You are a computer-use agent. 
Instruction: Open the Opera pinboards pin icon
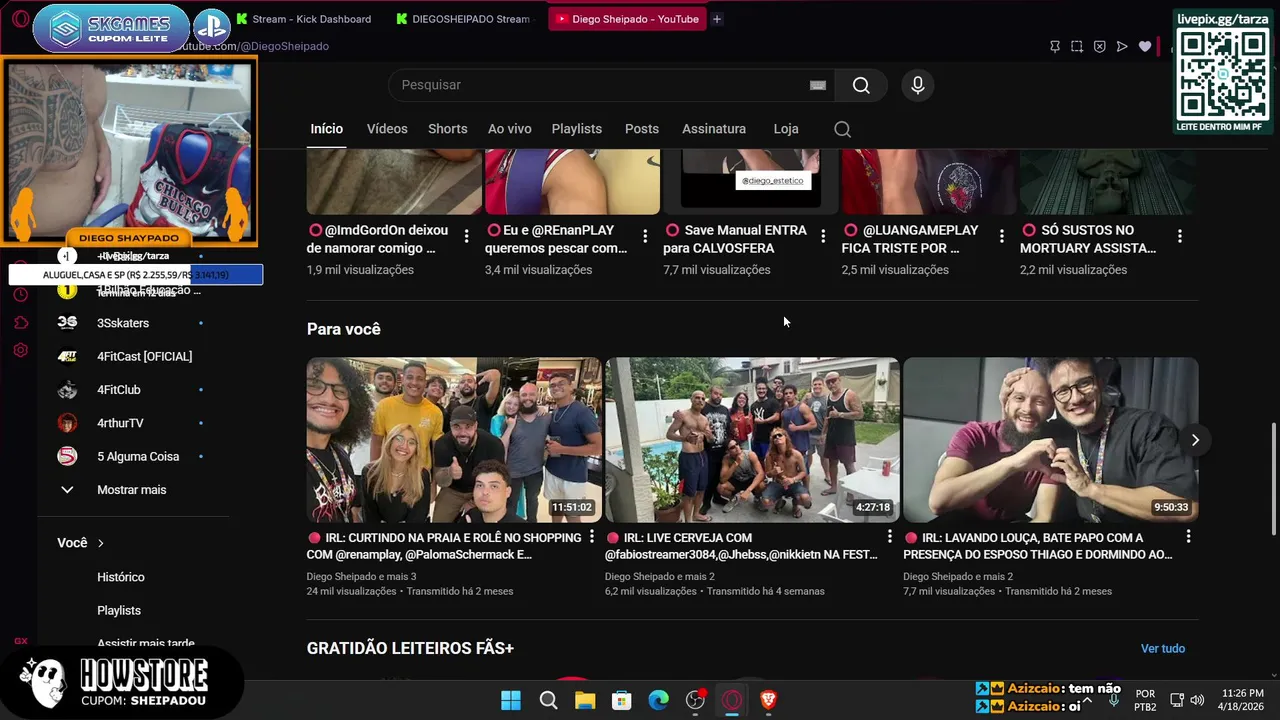pyautogui.click(x=1054, y=46)
